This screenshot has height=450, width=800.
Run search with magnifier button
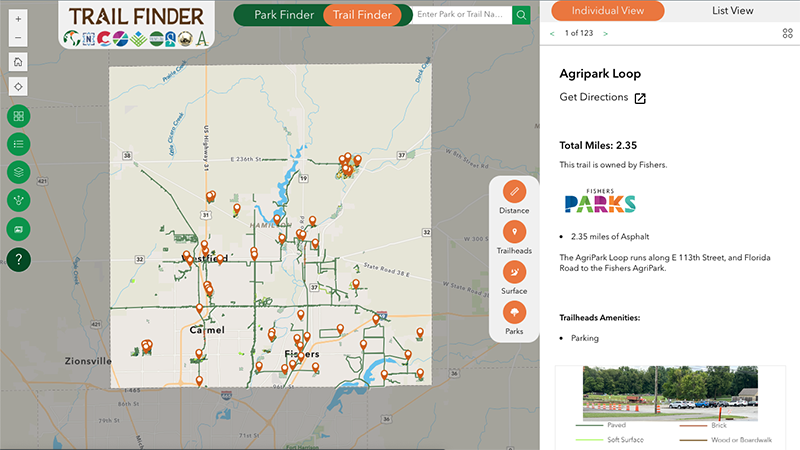point(521,15)
